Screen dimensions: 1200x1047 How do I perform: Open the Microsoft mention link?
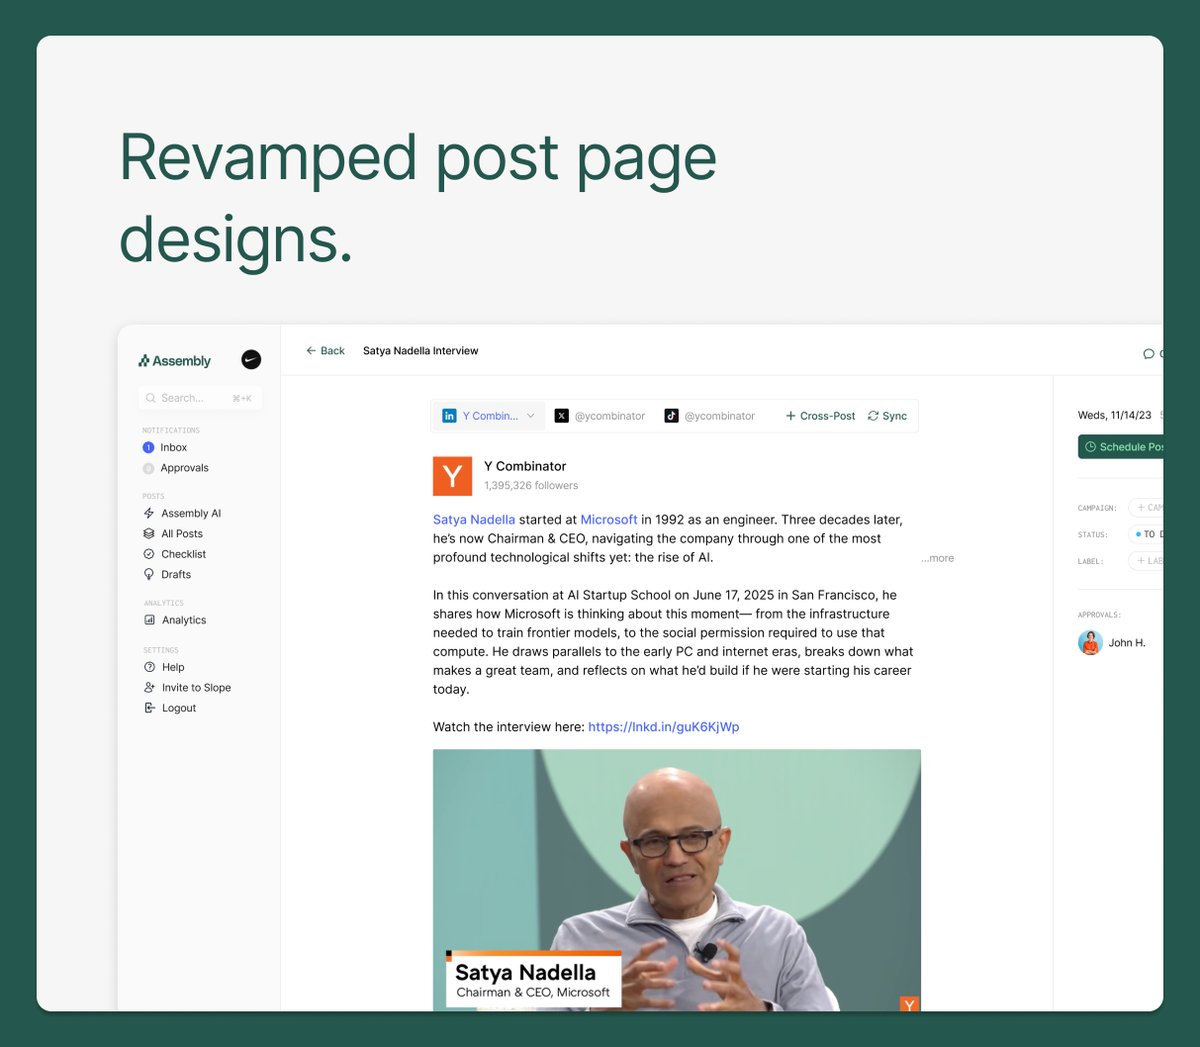(609, 520)
